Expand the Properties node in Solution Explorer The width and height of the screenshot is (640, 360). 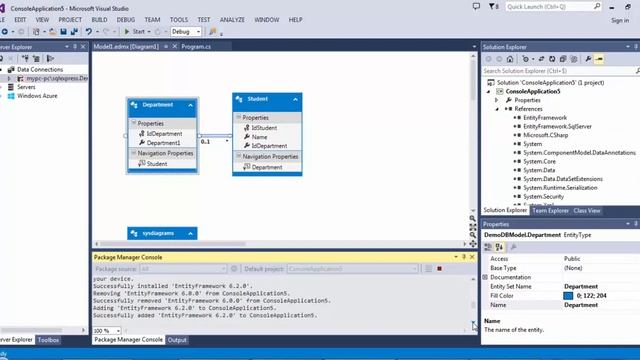click(x=497, y=100)
